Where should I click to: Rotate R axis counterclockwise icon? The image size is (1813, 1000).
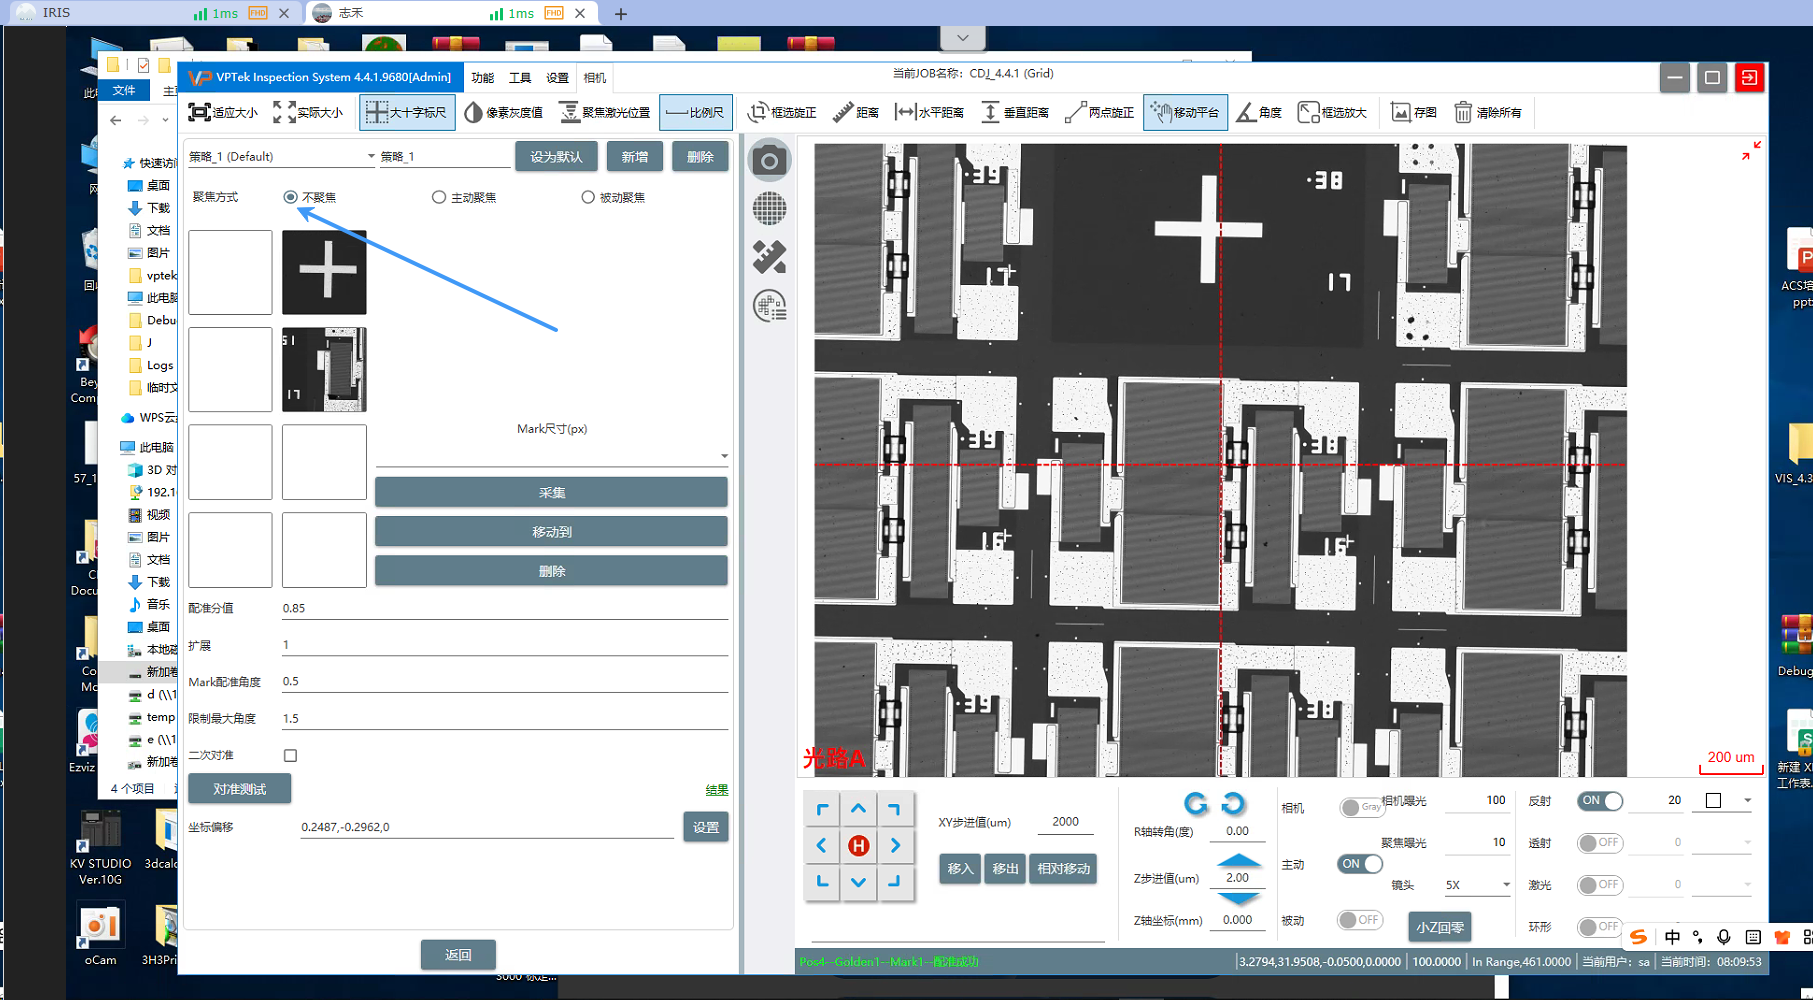pyautogui.click(x=1233, y=803)
